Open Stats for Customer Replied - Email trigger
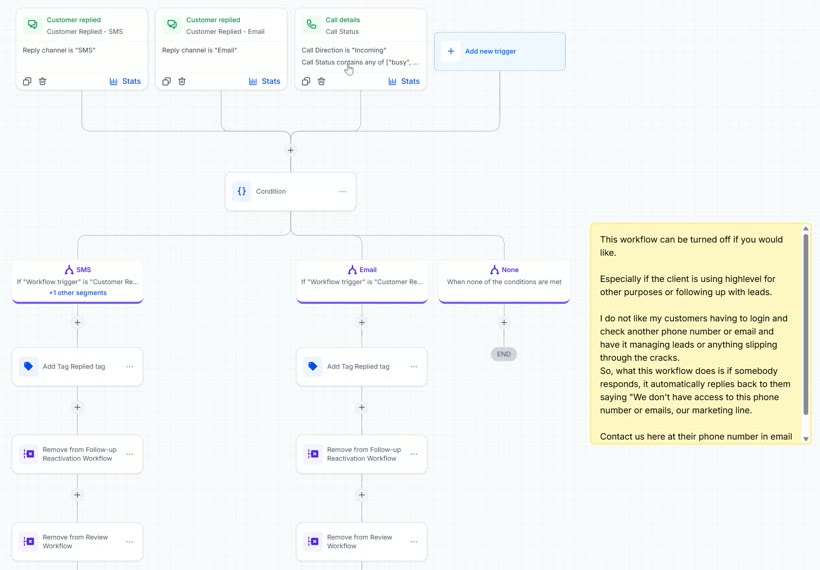 (265, 81)
